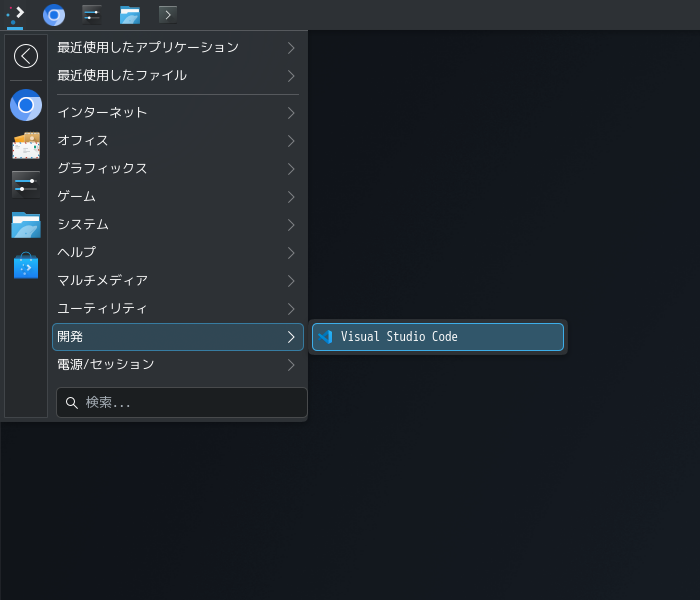Open System Settings from the top panel
700x600 pixels.
click(92, 15)
